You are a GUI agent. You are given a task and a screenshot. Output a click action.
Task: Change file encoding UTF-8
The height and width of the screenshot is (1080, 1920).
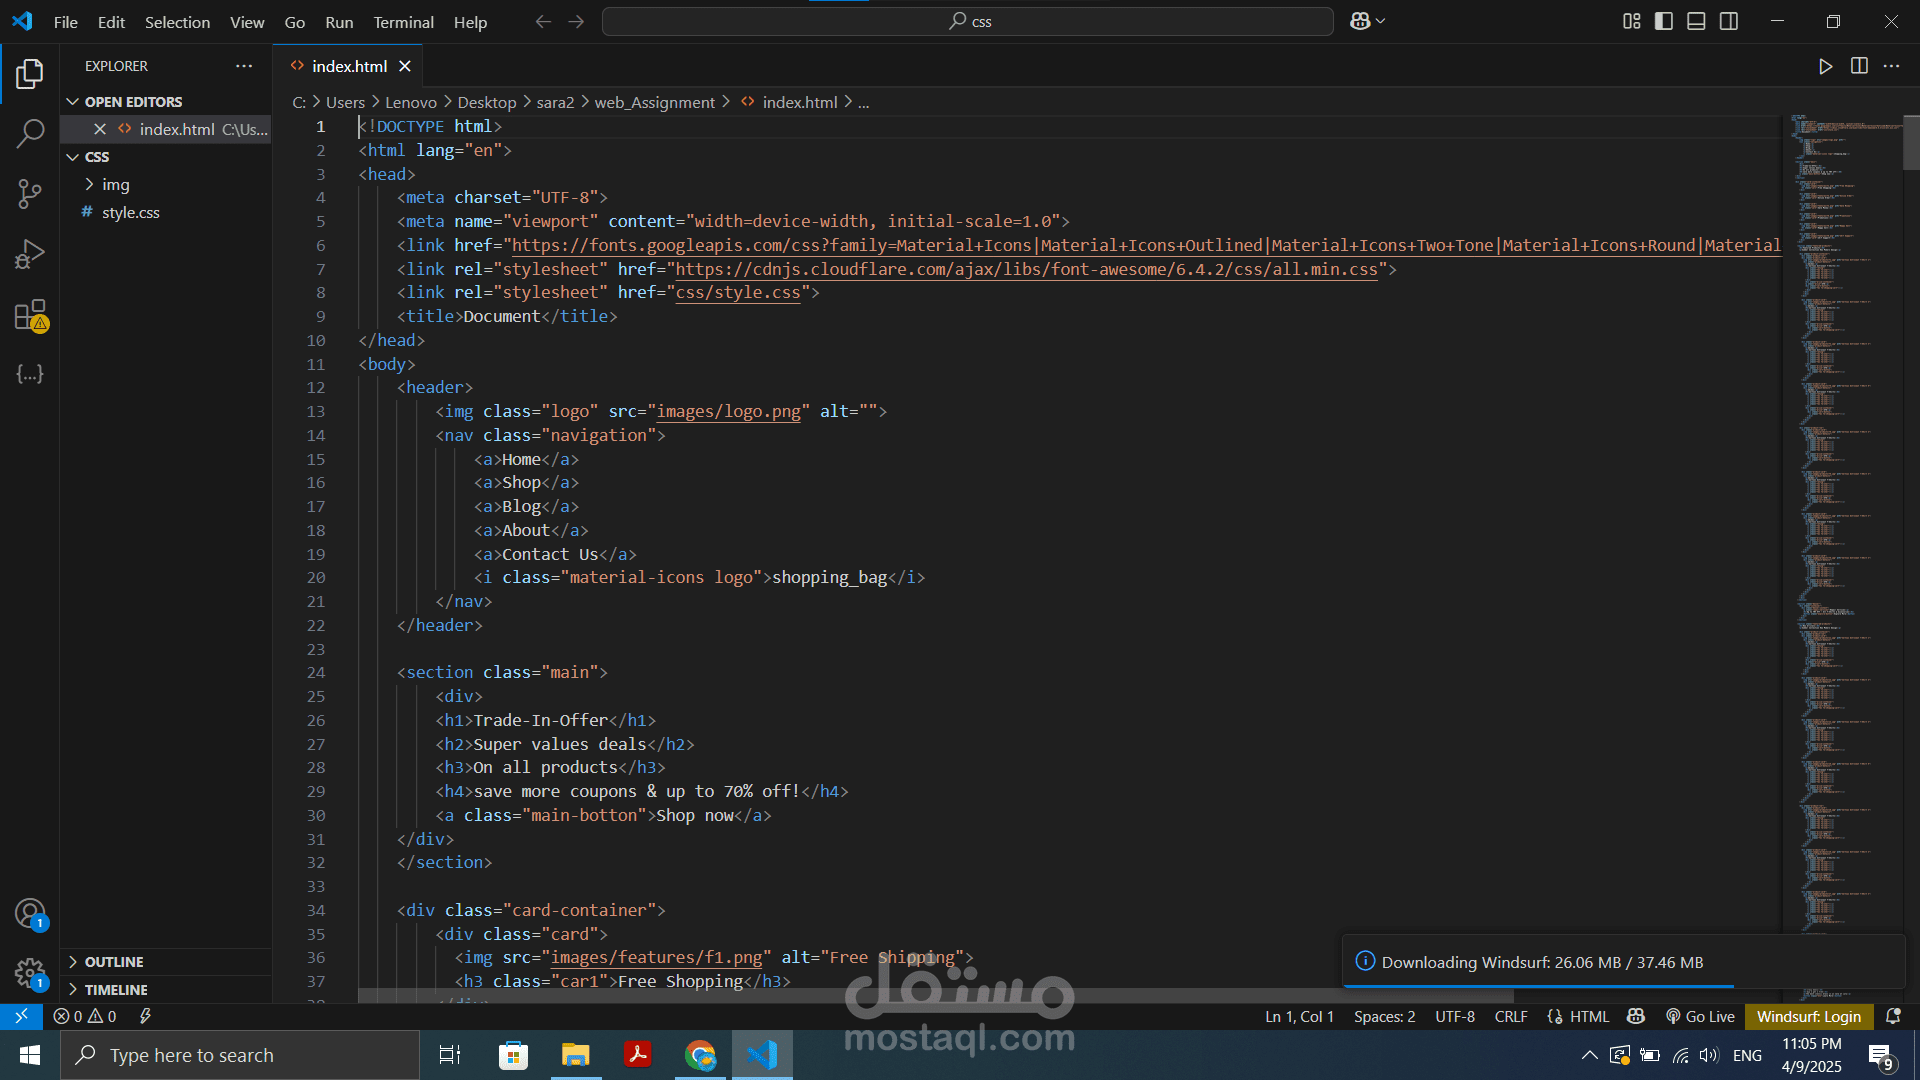pyautogui.click(x=1455, y=1016)
